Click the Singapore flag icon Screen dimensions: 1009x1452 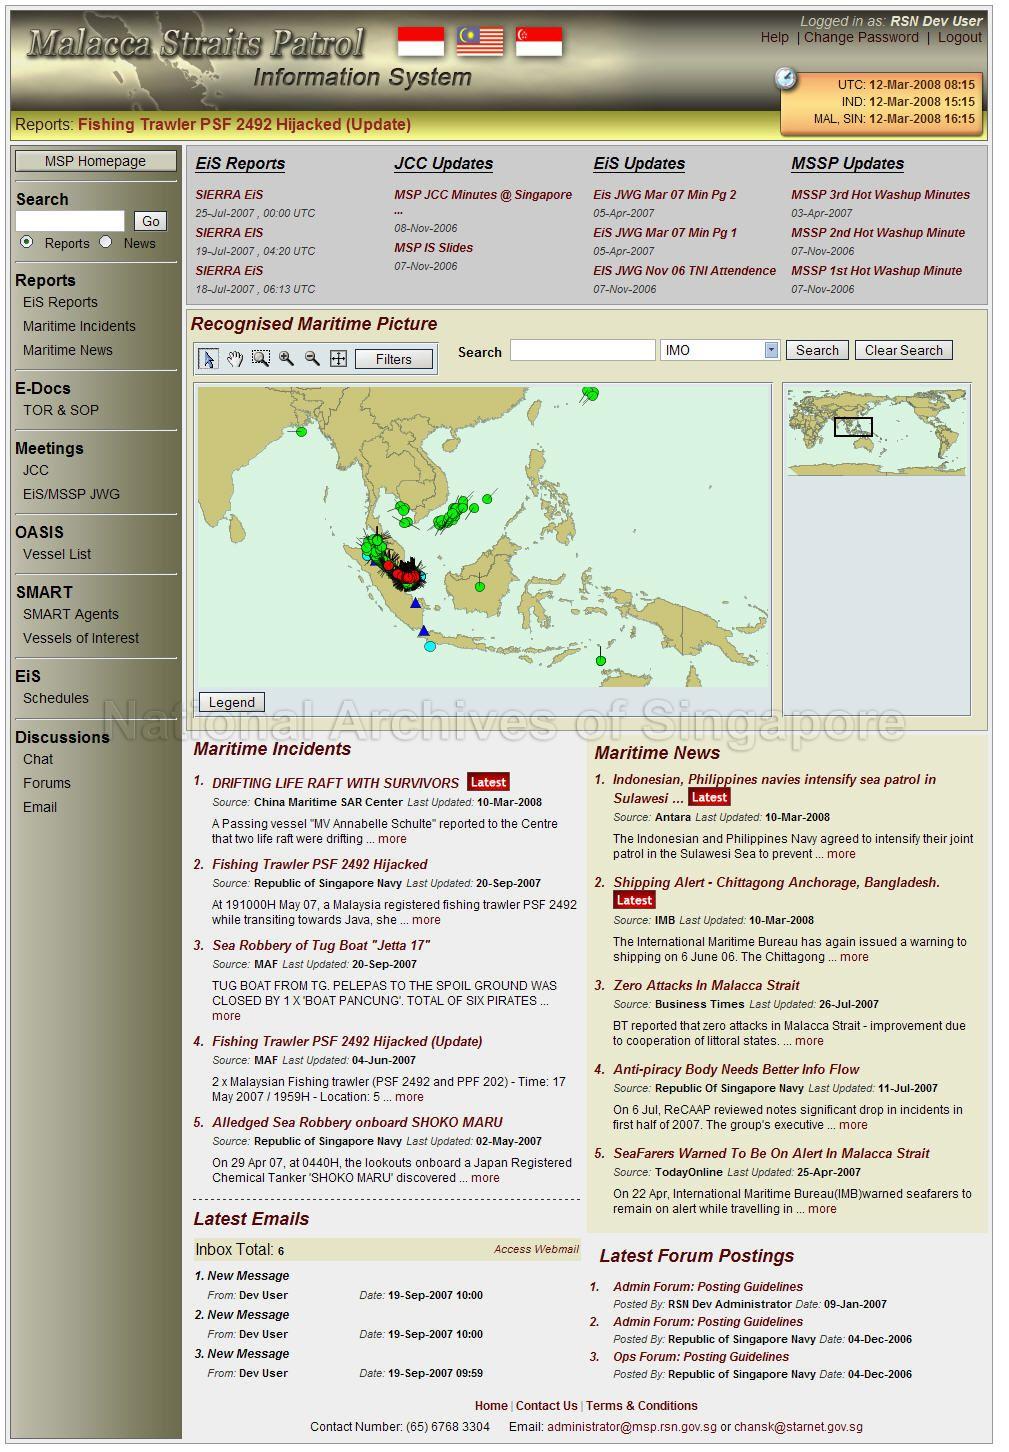coord(538,41)
